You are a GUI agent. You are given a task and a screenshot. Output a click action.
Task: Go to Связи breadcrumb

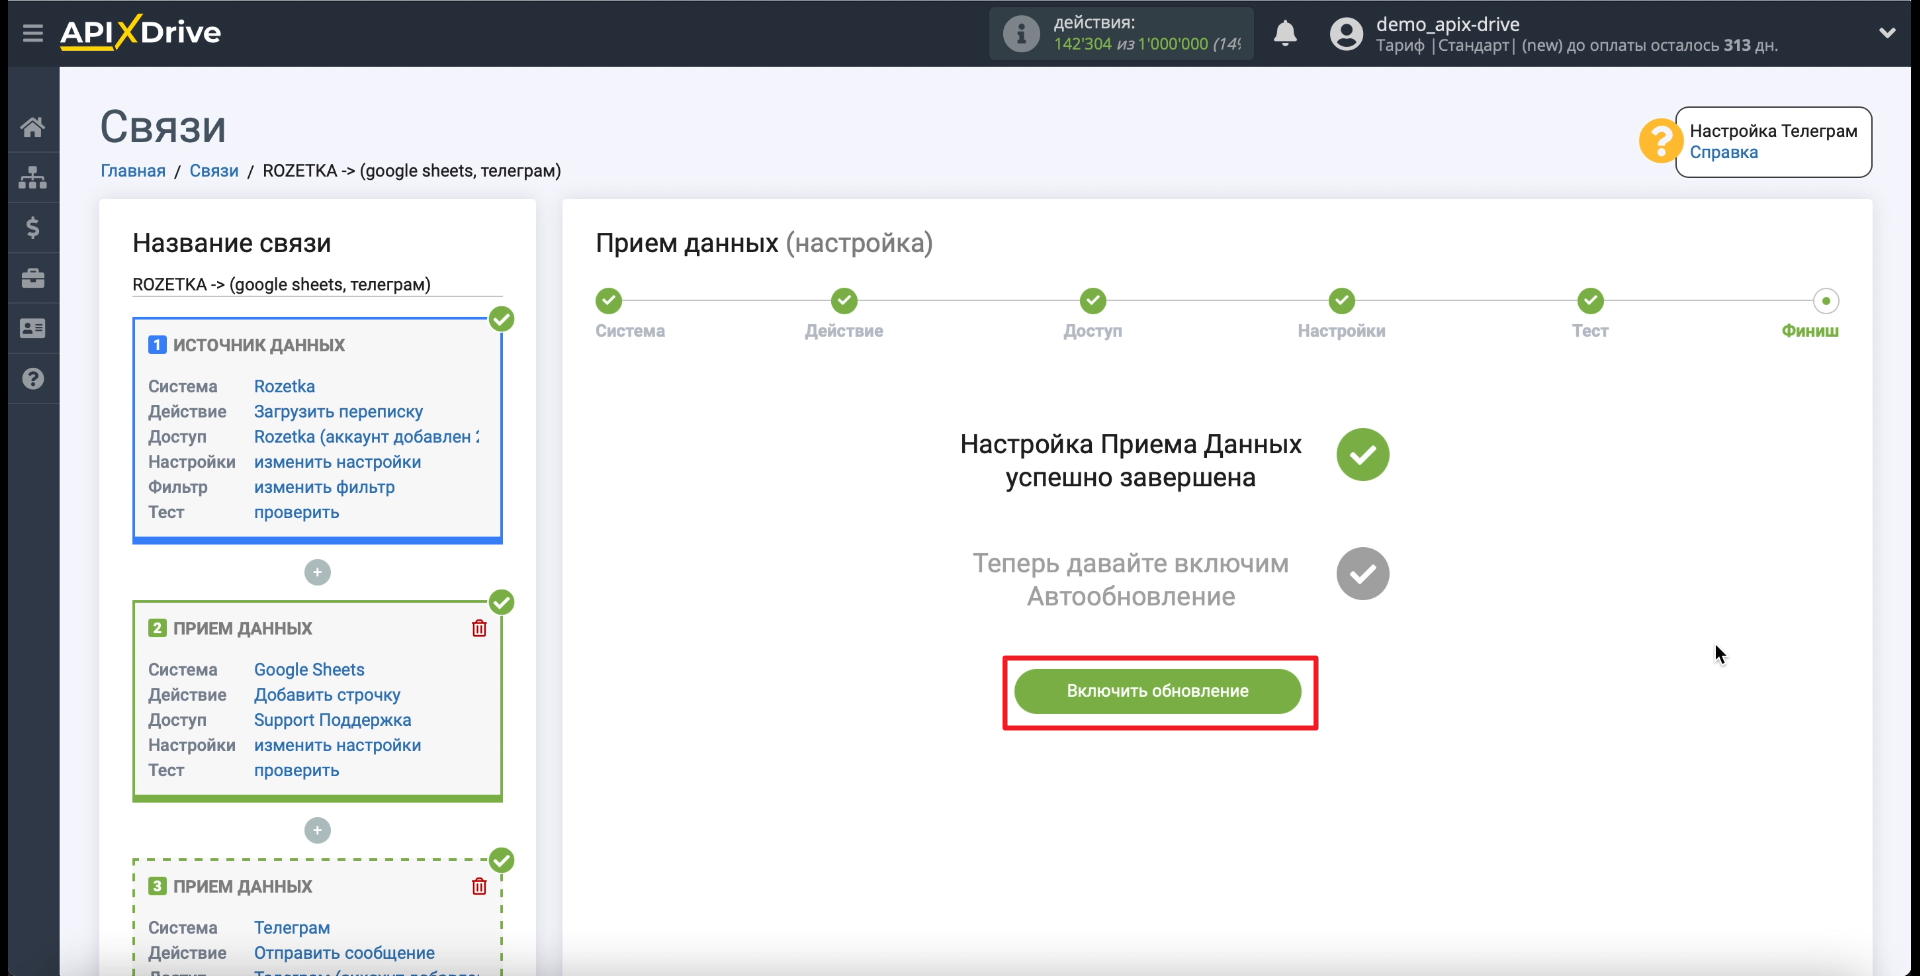[x=214, y=171]
